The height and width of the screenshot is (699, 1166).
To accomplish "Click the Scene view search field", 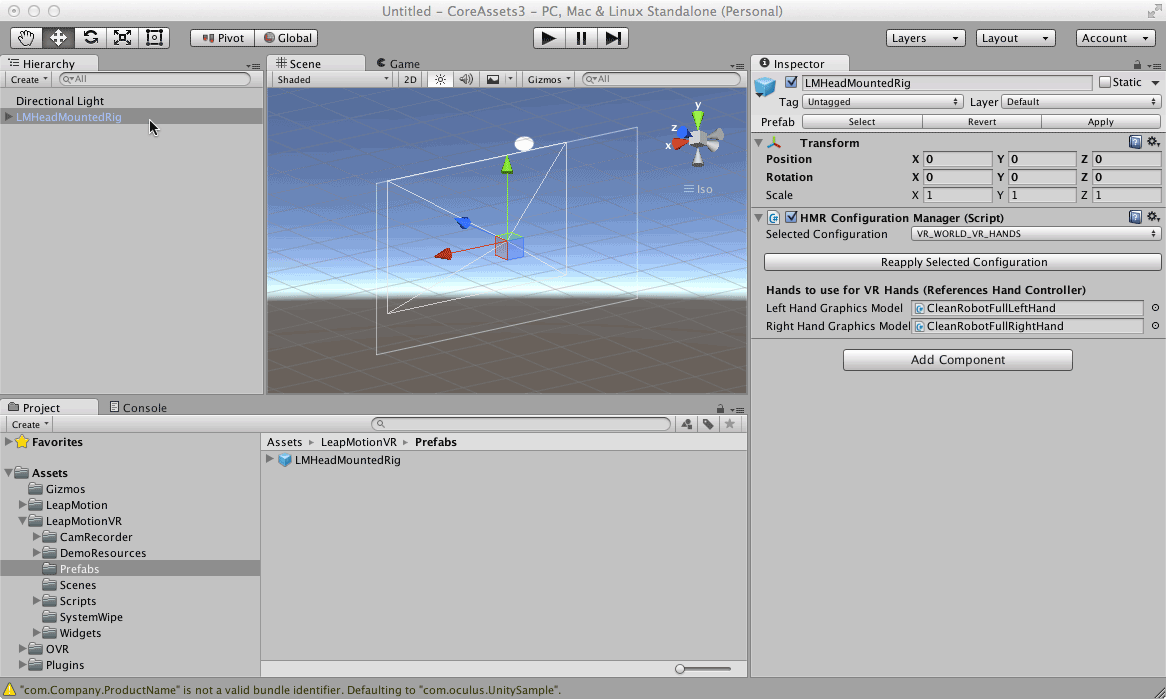I will coord(661,79).
